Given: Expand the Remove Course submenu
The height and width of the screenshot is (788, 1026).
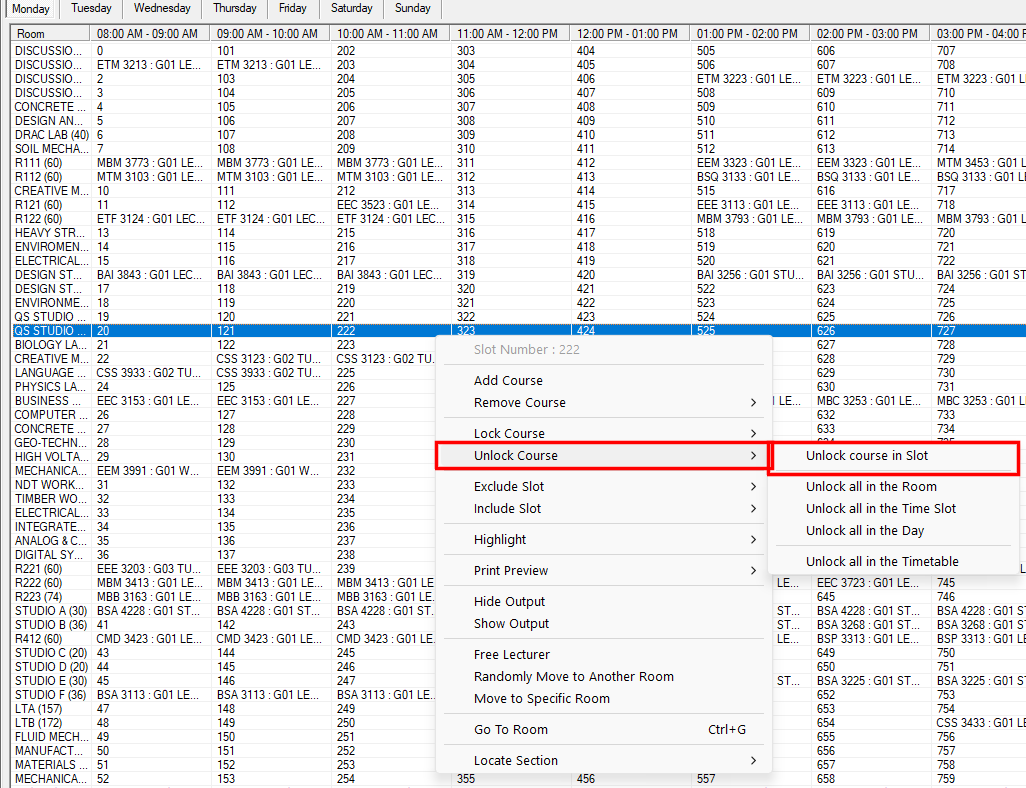Looking at the screenshot, I should point(603,403).
